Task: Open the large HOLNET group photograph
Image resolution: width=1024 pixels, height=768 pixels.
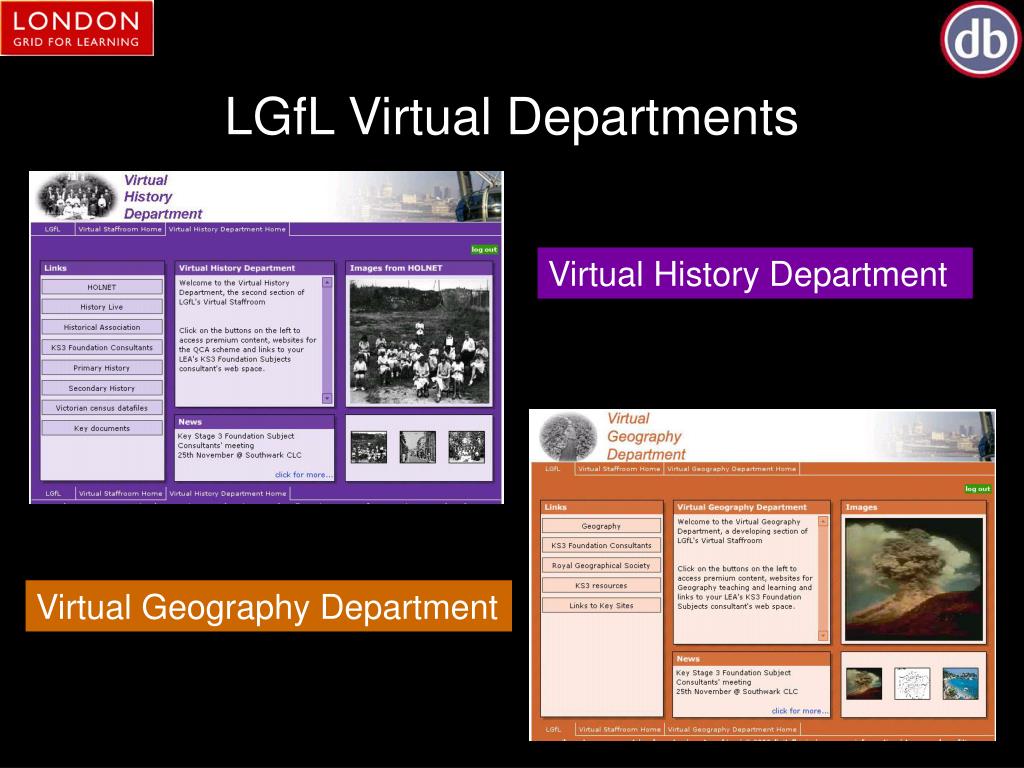Action: coord(419,341)
